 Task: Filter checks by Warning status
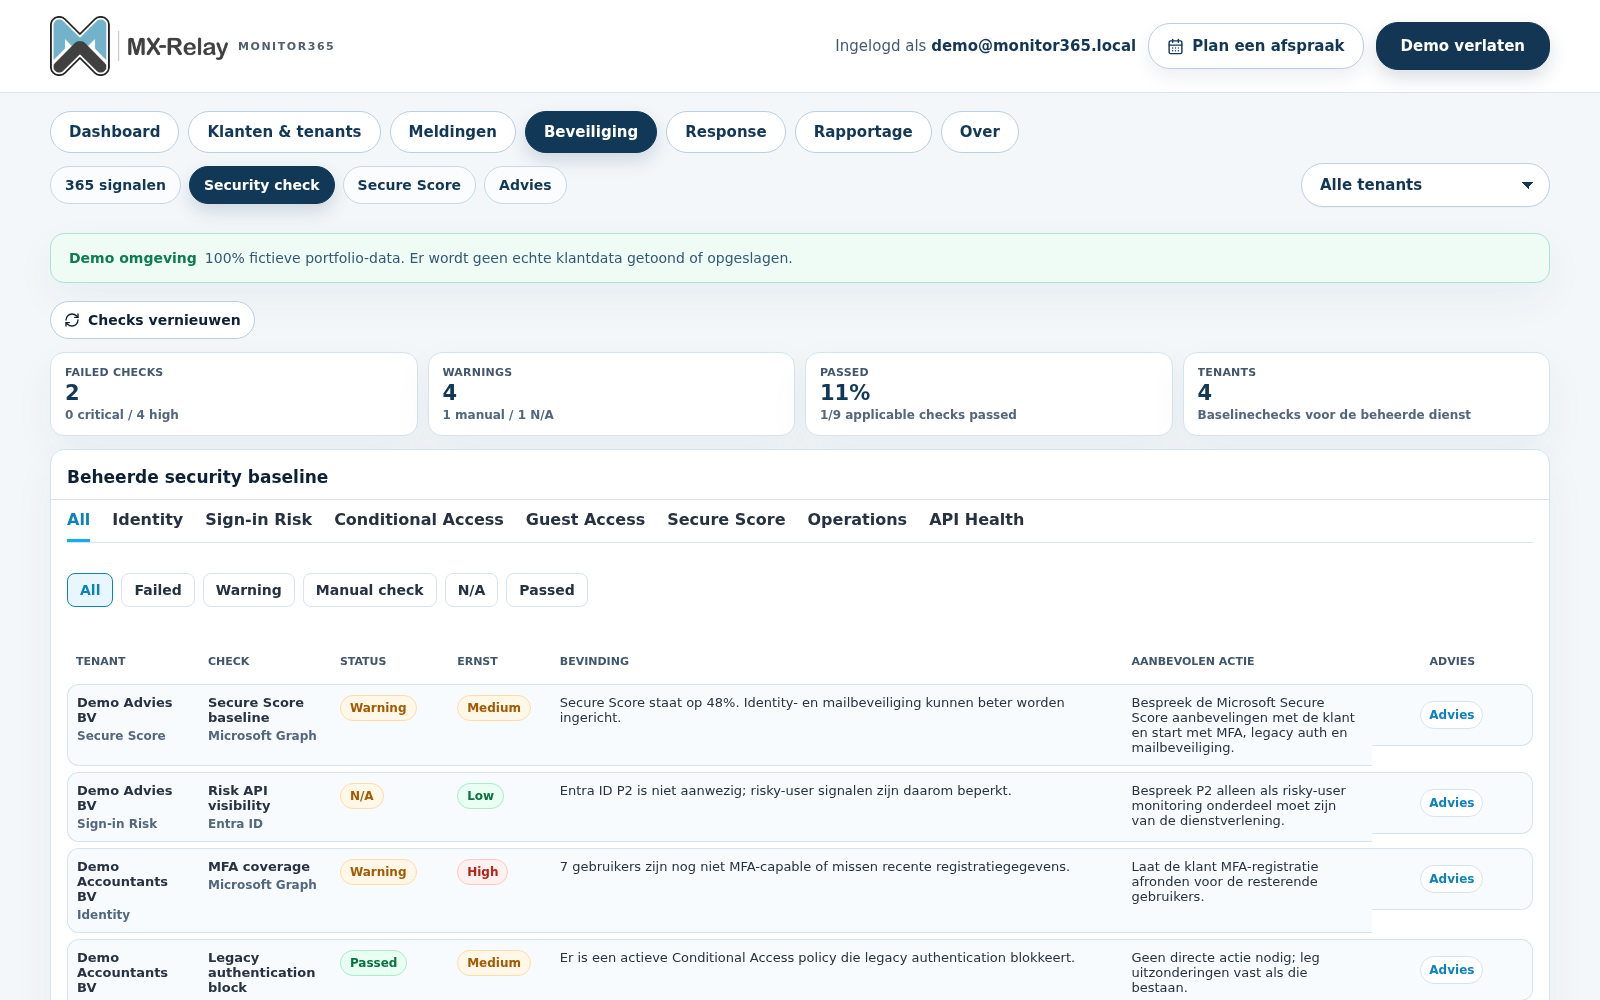click(x=248, y=590)
